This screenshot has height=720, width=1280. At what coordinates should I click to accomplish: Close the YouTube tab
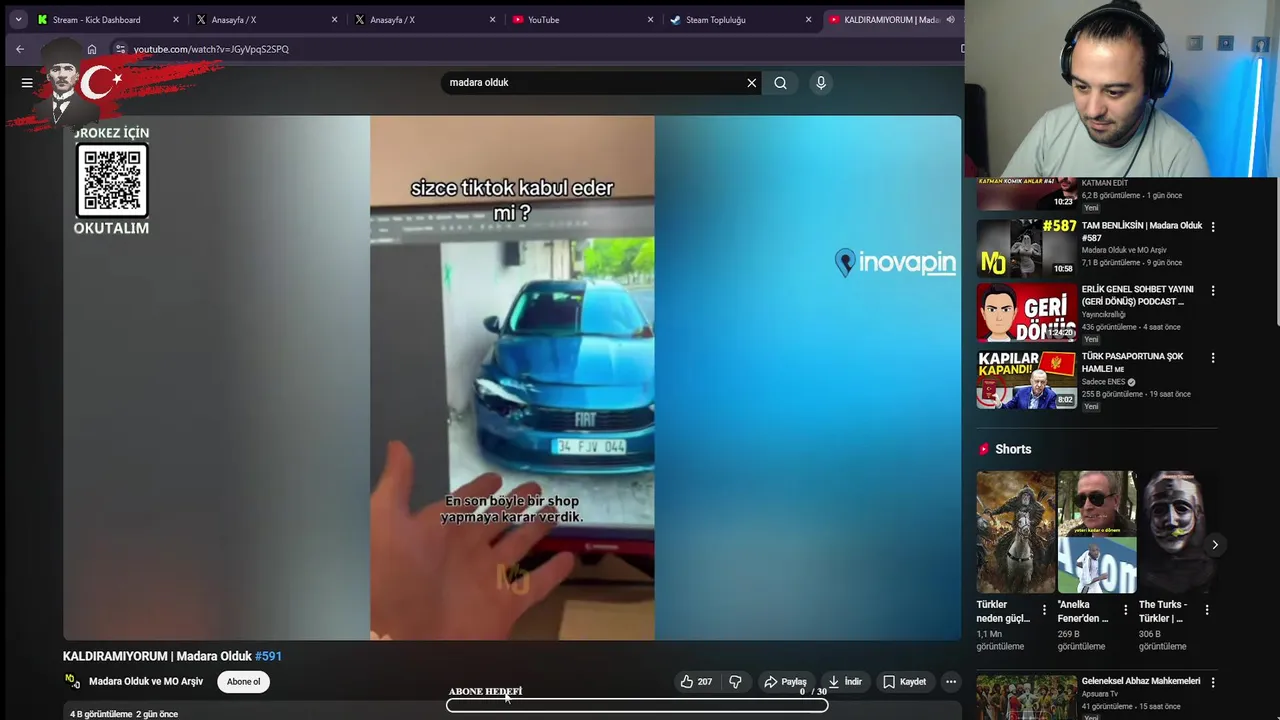point(650,20)
